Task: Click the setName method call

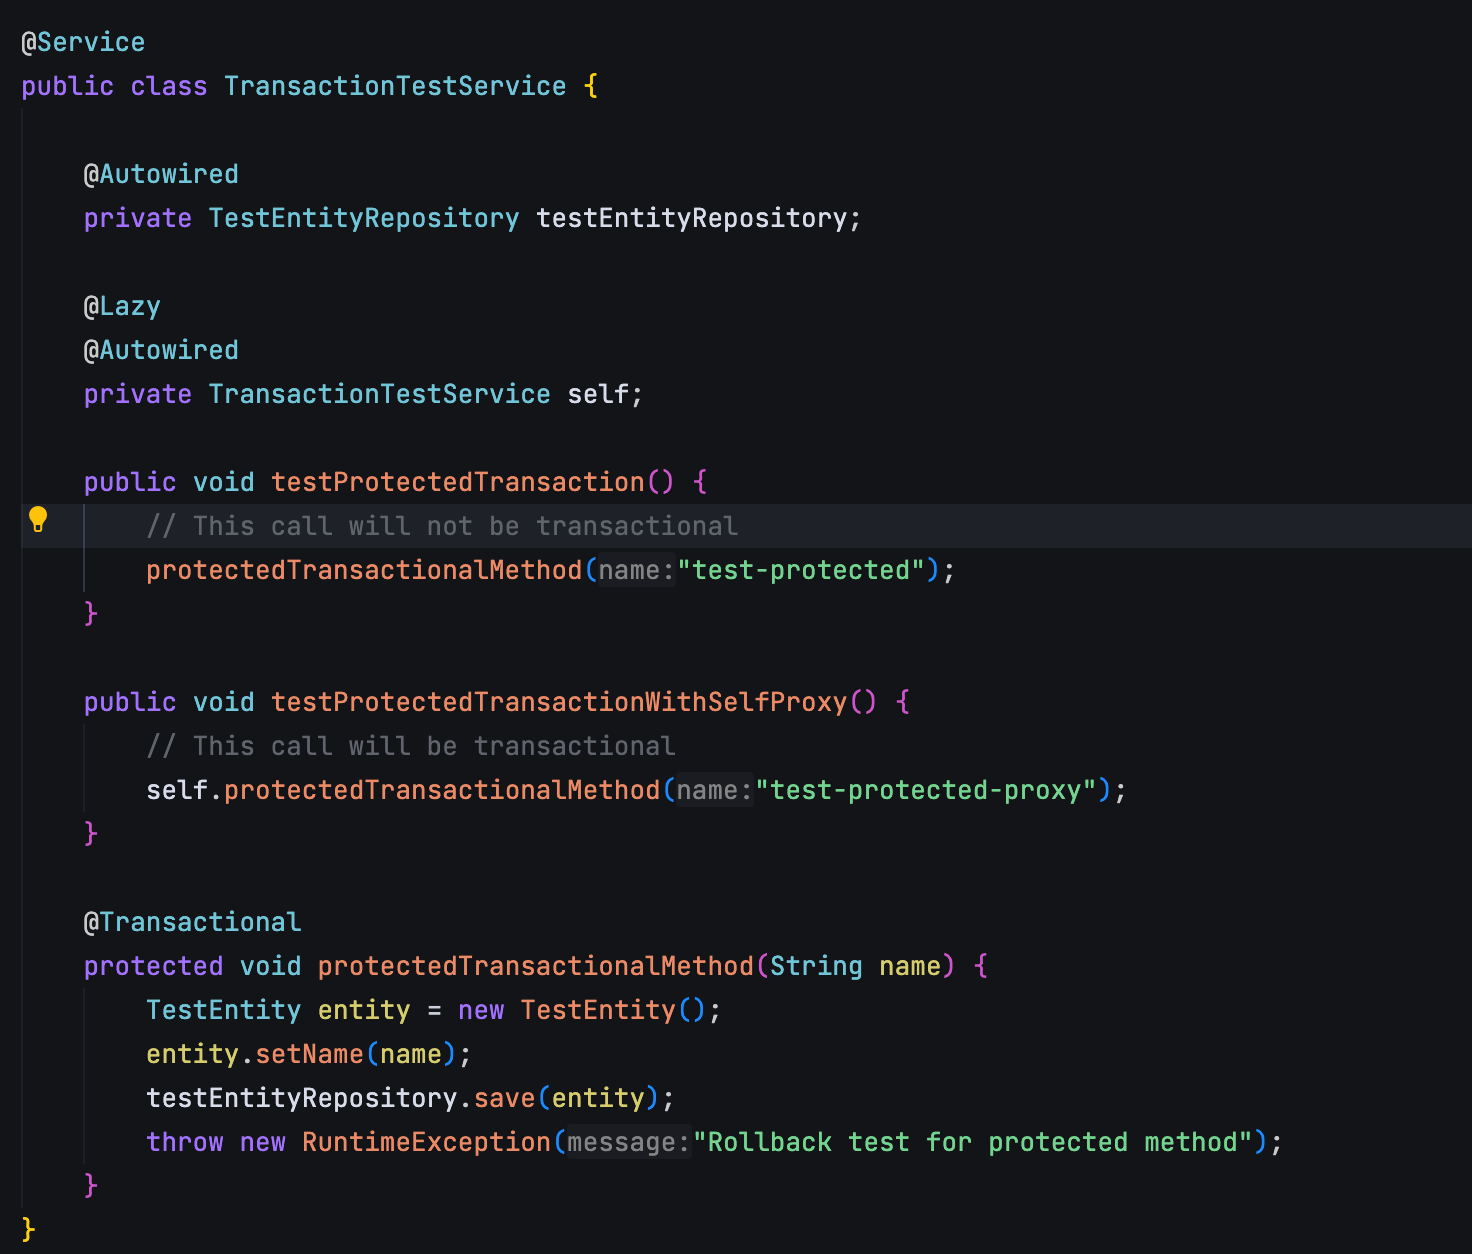Action: 309,1054
